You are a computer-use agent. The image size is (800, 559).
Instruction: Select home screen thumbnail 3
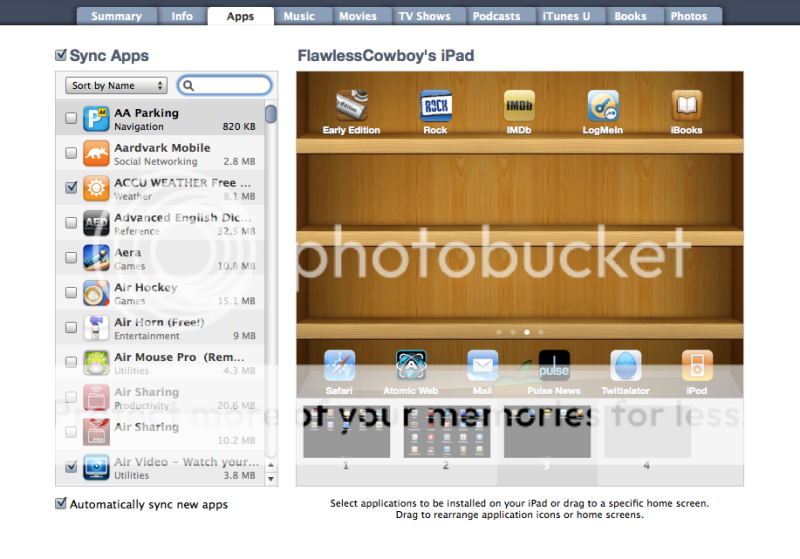tap(547, 433)
